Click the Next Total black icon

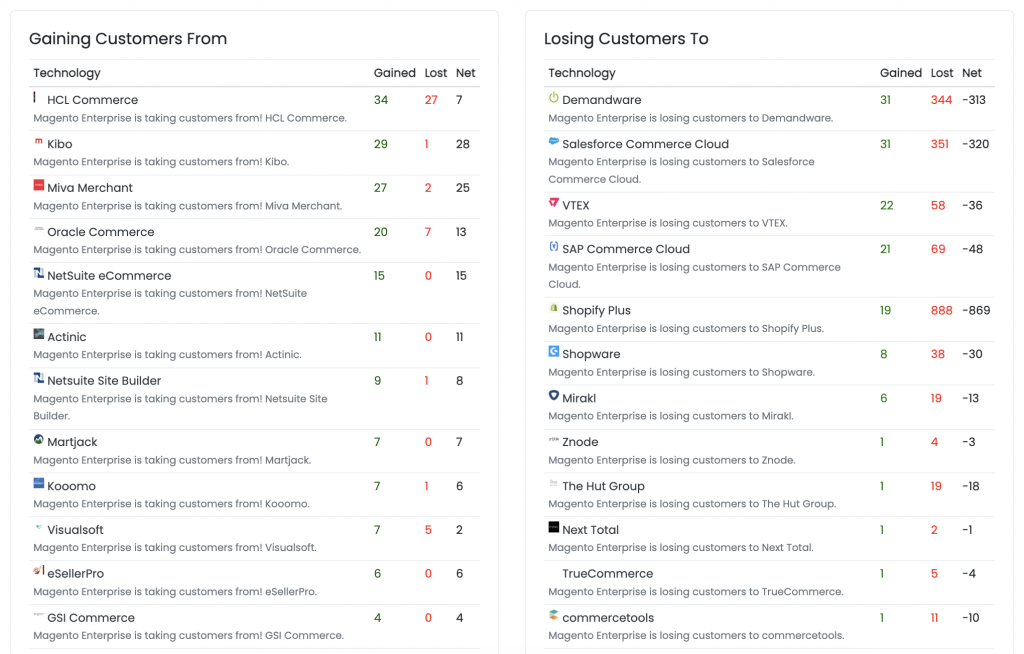554,527
